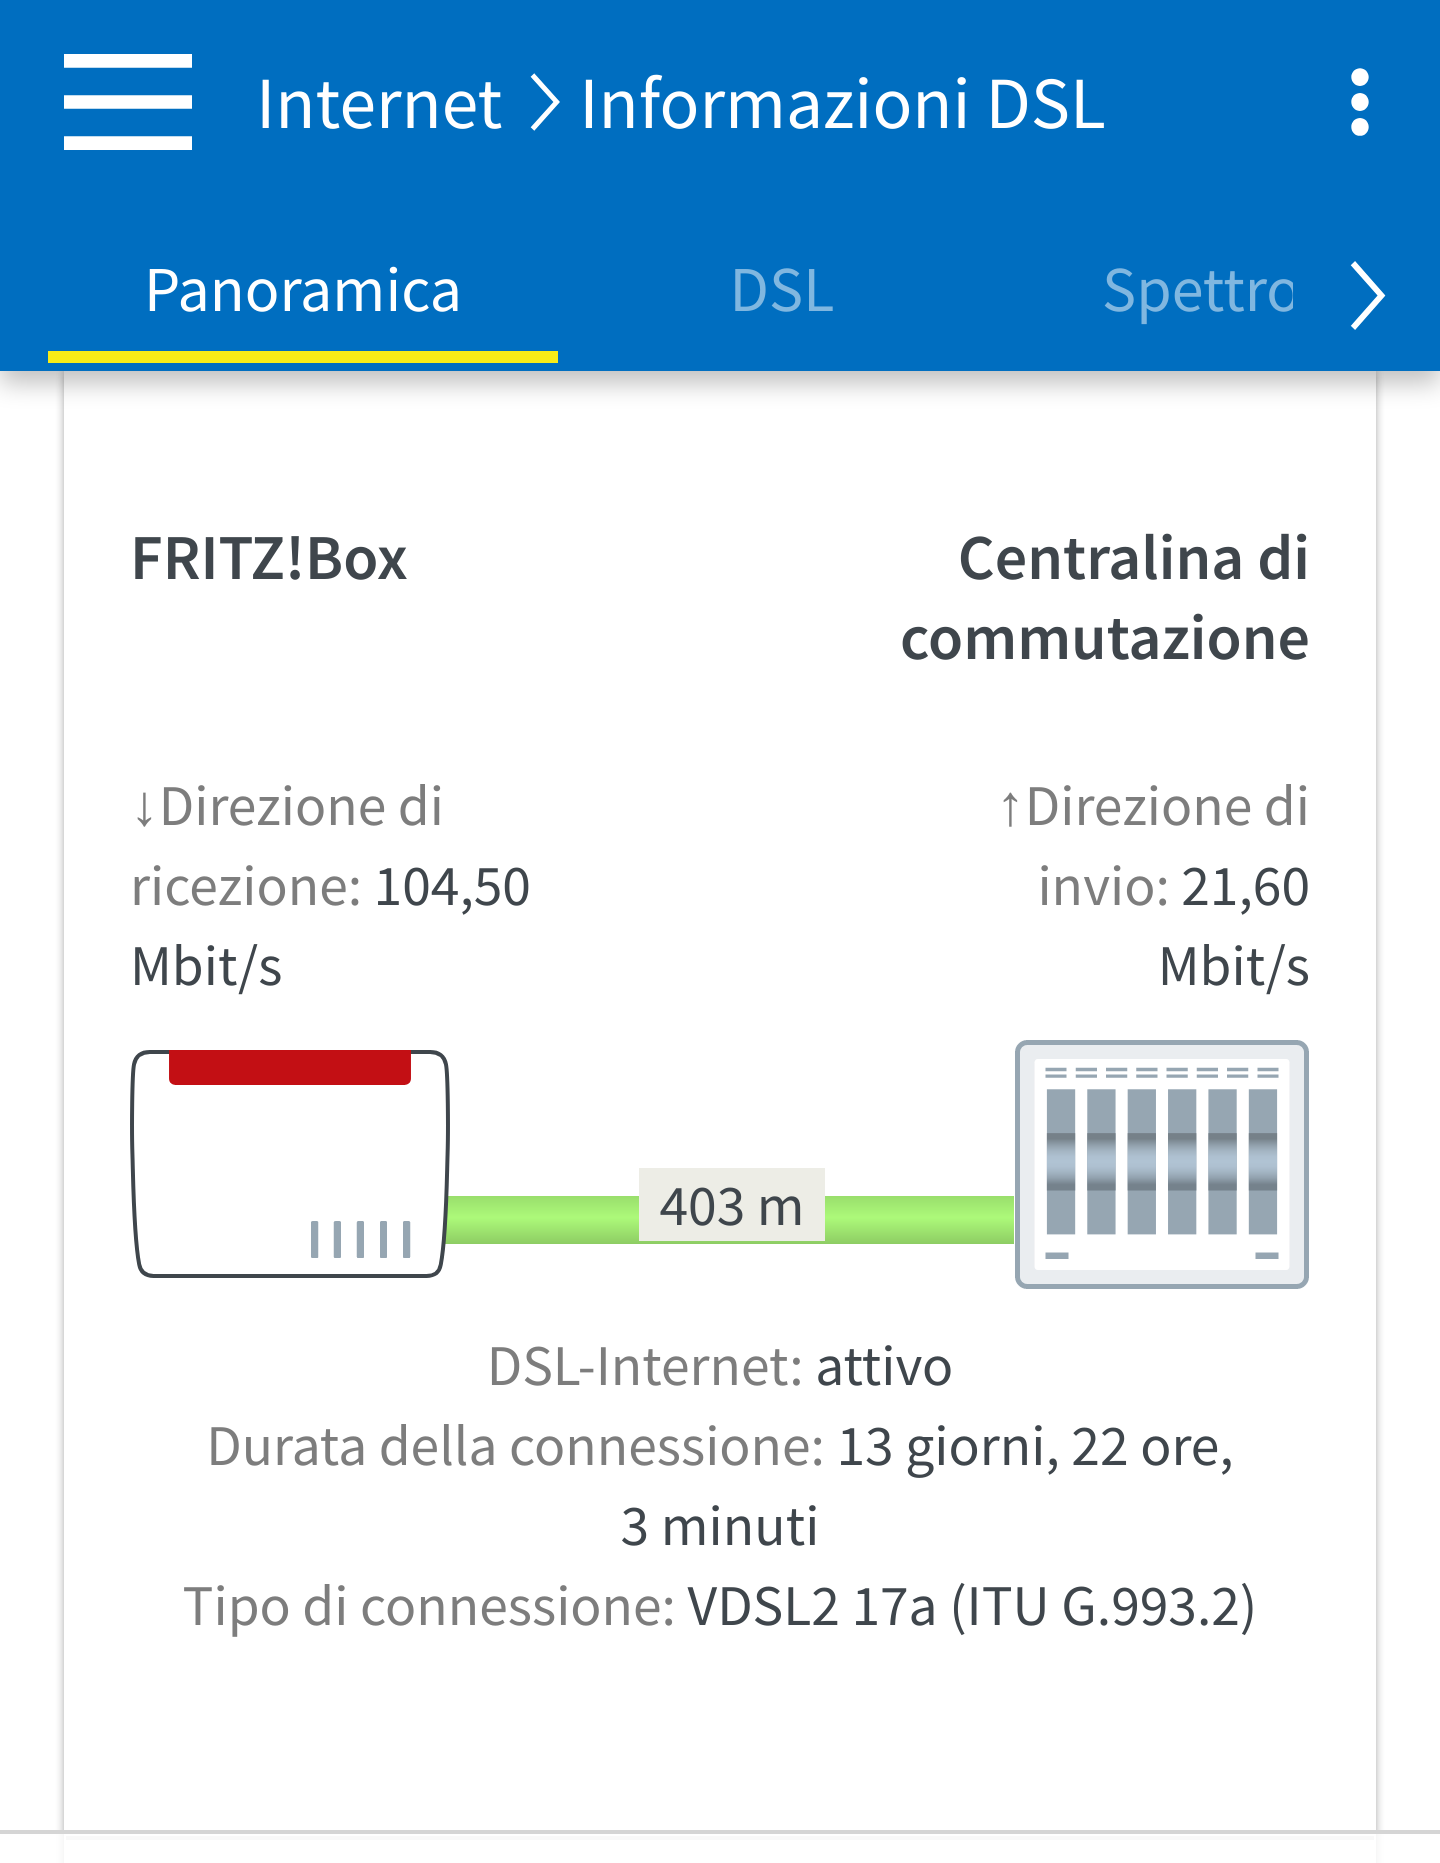Click the FRITZ!Box heading

click(269, 558)
